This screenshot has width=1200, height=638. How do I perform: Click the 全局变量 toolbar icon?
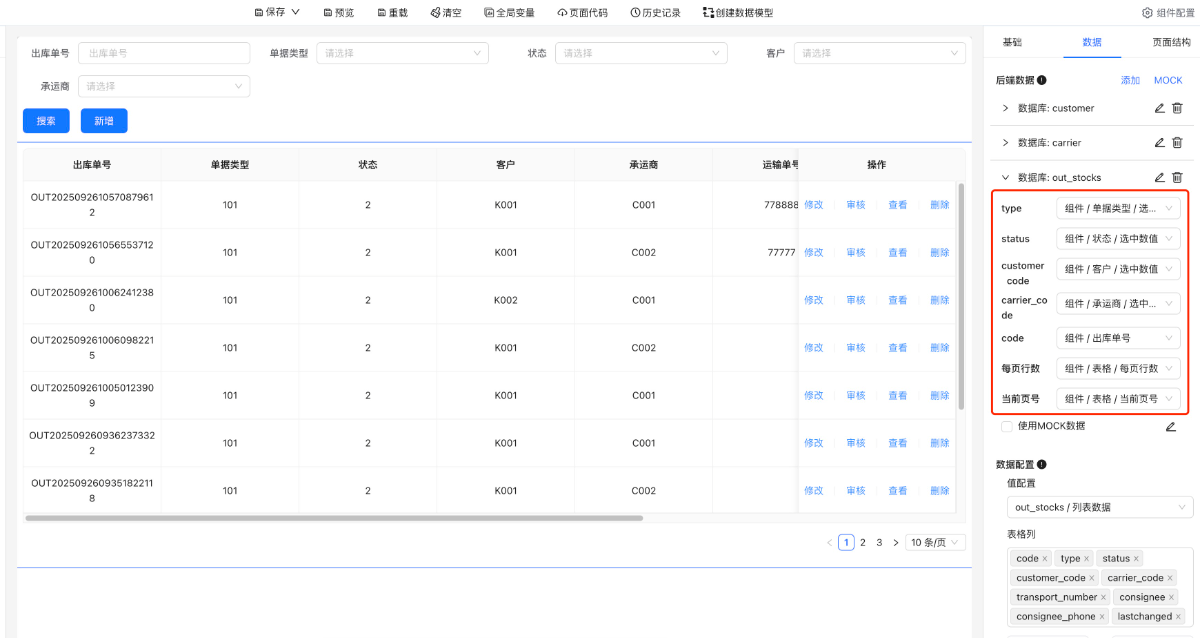[490, 13]
